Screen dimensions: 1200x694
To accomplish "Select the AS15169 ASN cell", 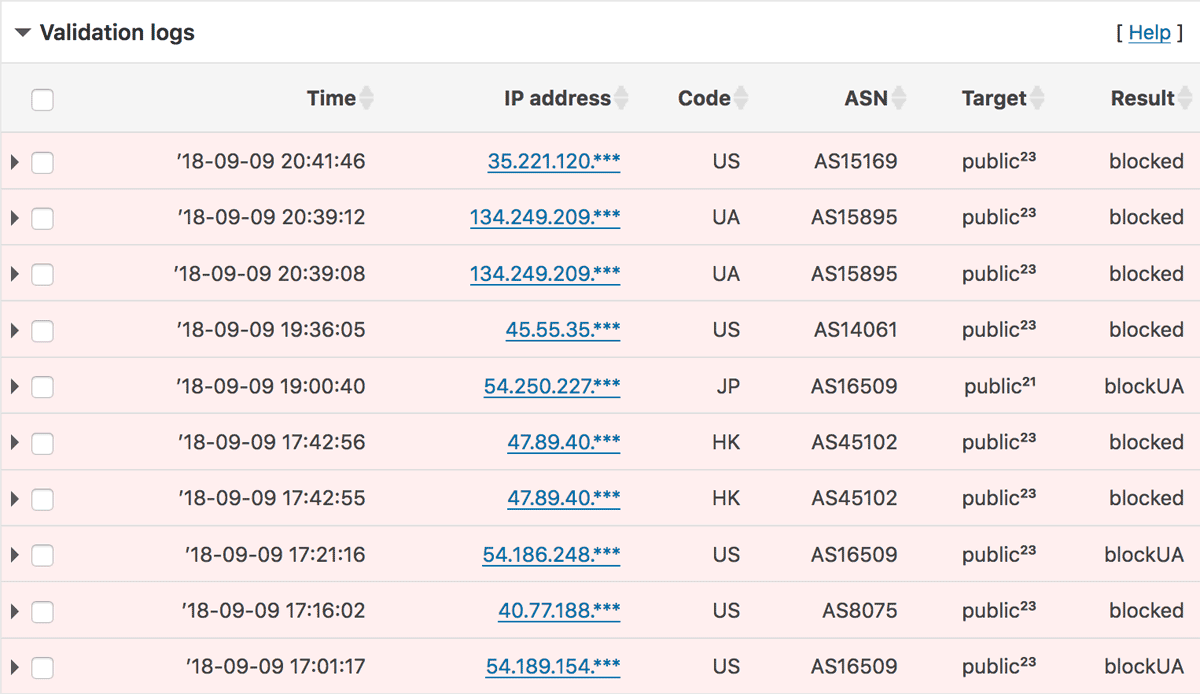I will tap(854, 161).
